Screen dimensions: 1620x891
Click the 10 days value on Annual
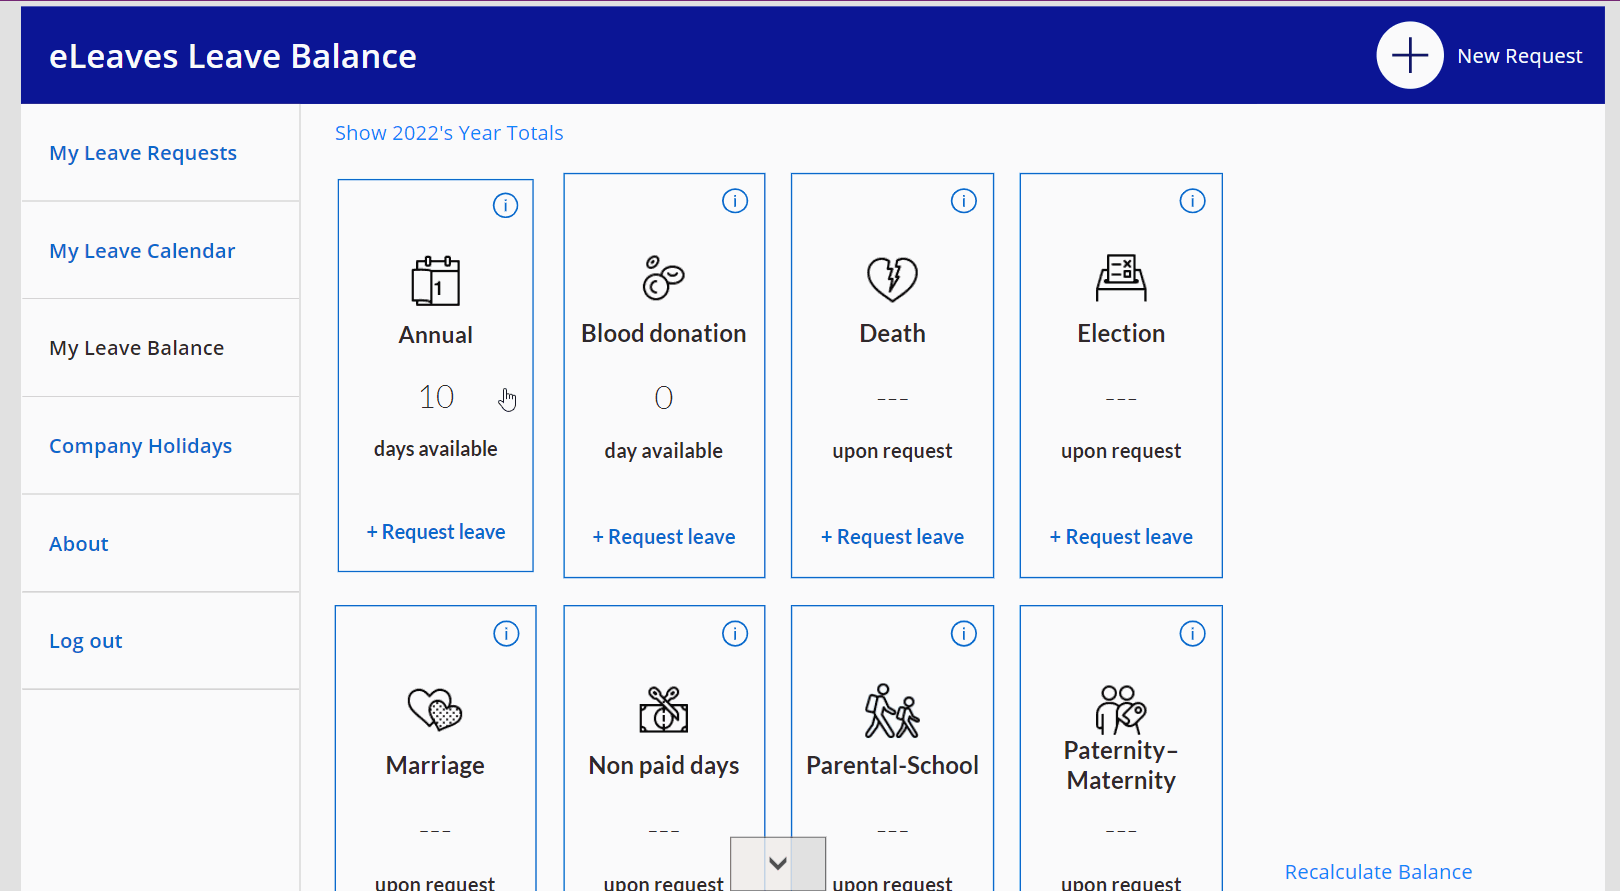(436, 397)
